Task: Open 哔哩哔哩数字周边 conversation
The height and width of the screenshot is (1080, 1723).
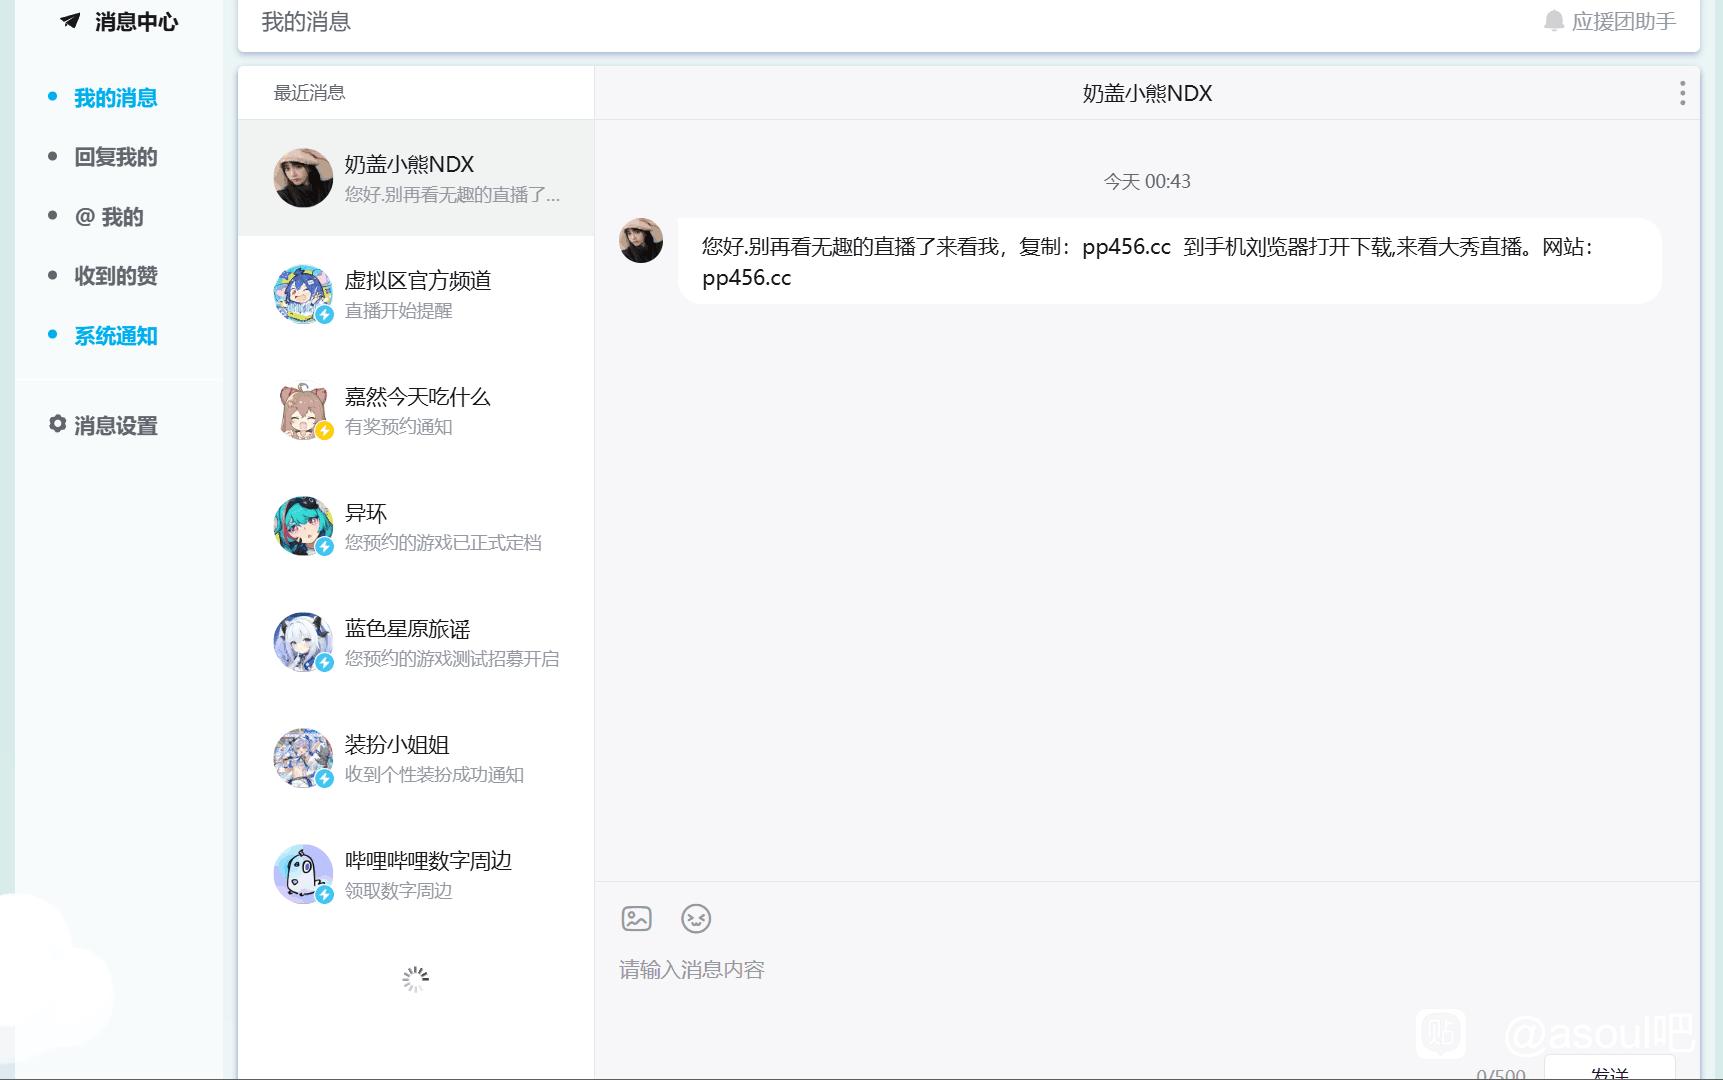Action: [x=416, y=874]
